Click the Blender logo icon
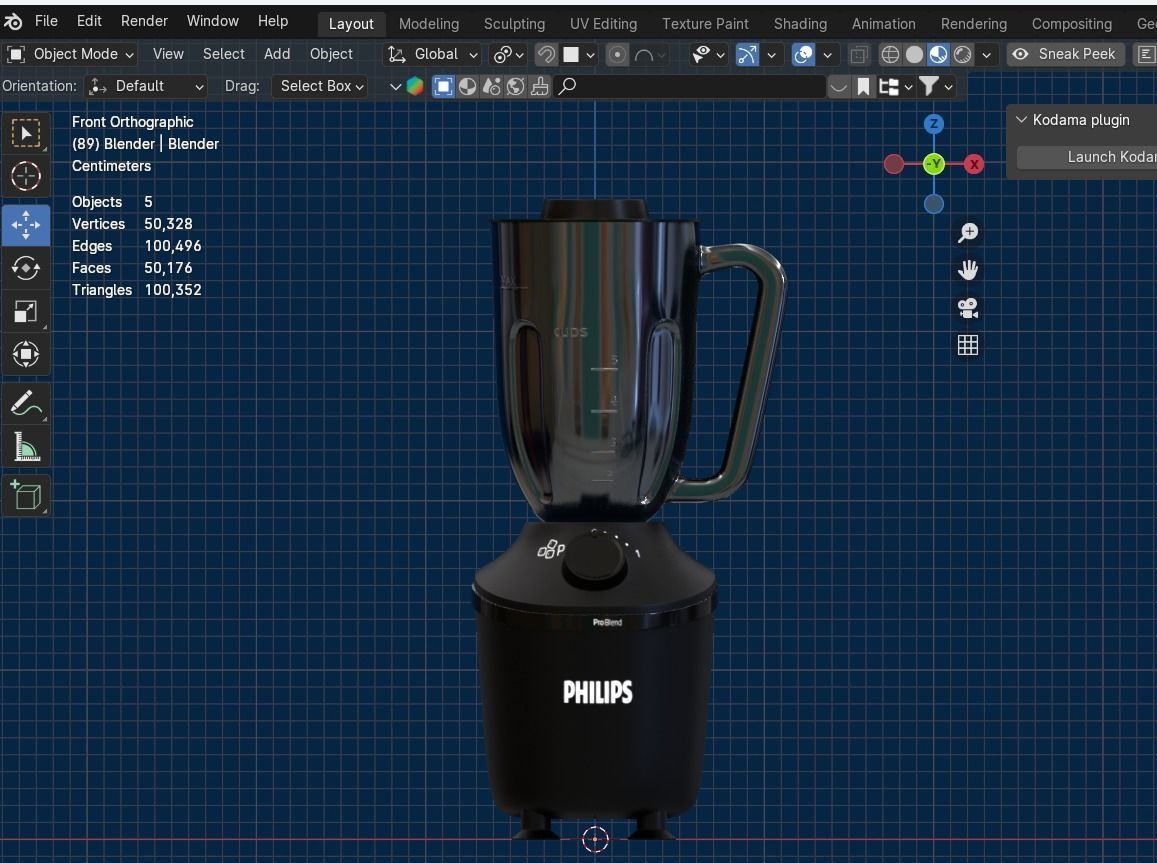1157x863 pixels. pos(13,21)
